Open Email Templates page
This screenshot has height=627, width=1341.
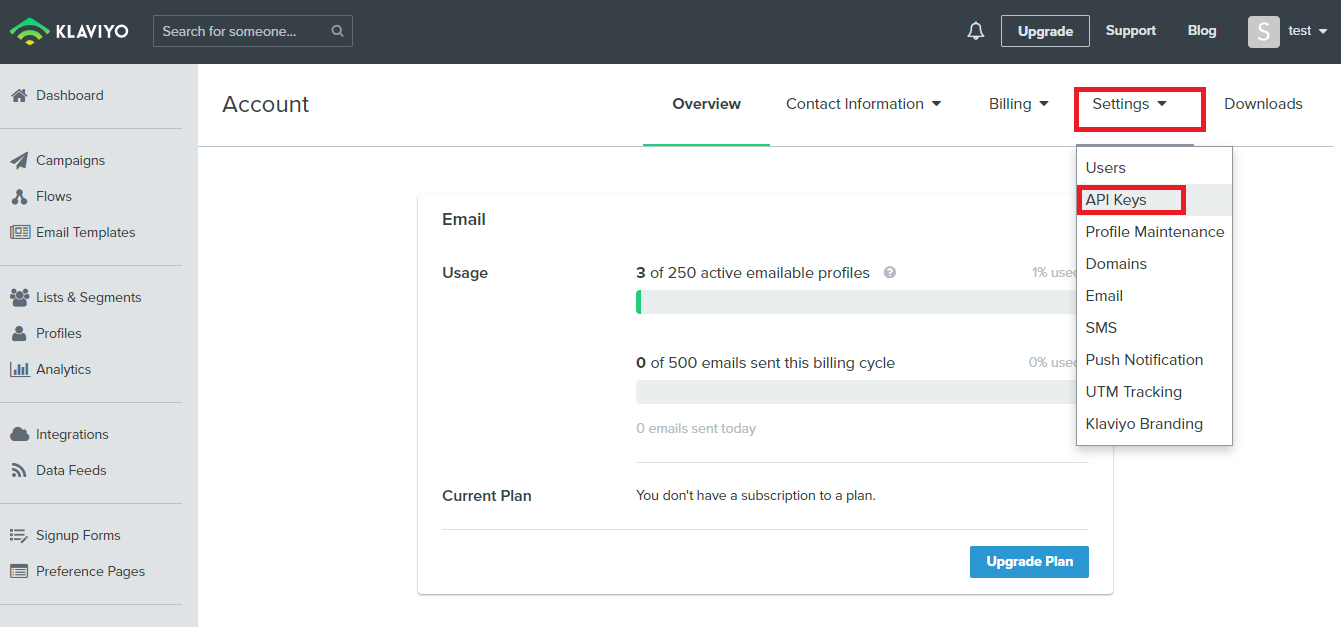[85, 232]
